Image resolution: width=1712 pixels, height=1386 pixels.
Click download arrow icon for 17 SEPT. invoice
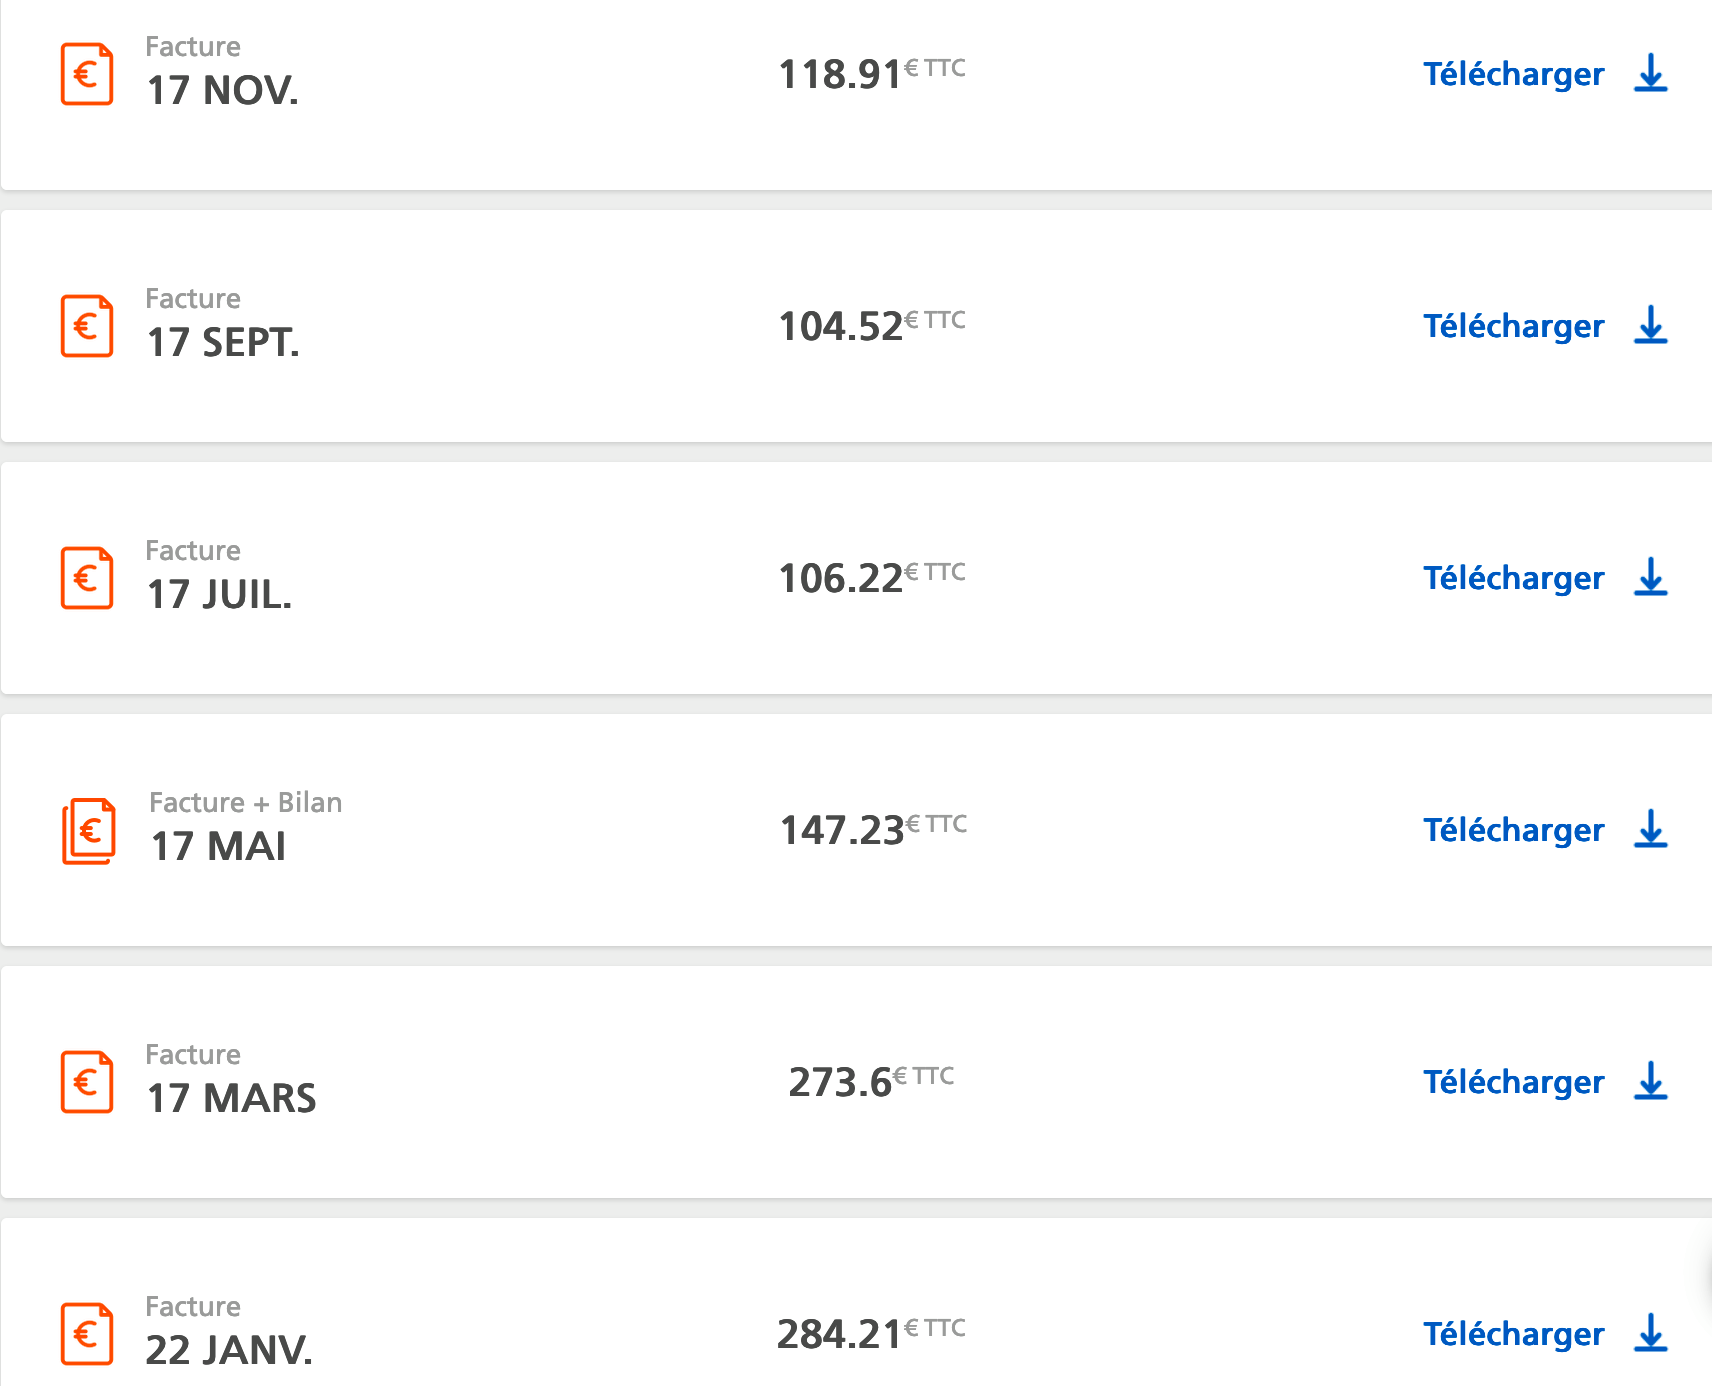(1651, 326)
